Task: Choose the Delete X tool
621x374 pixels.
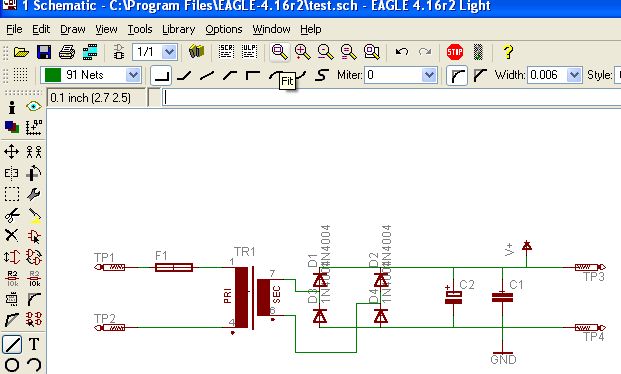Action: [x=11, y=236]
